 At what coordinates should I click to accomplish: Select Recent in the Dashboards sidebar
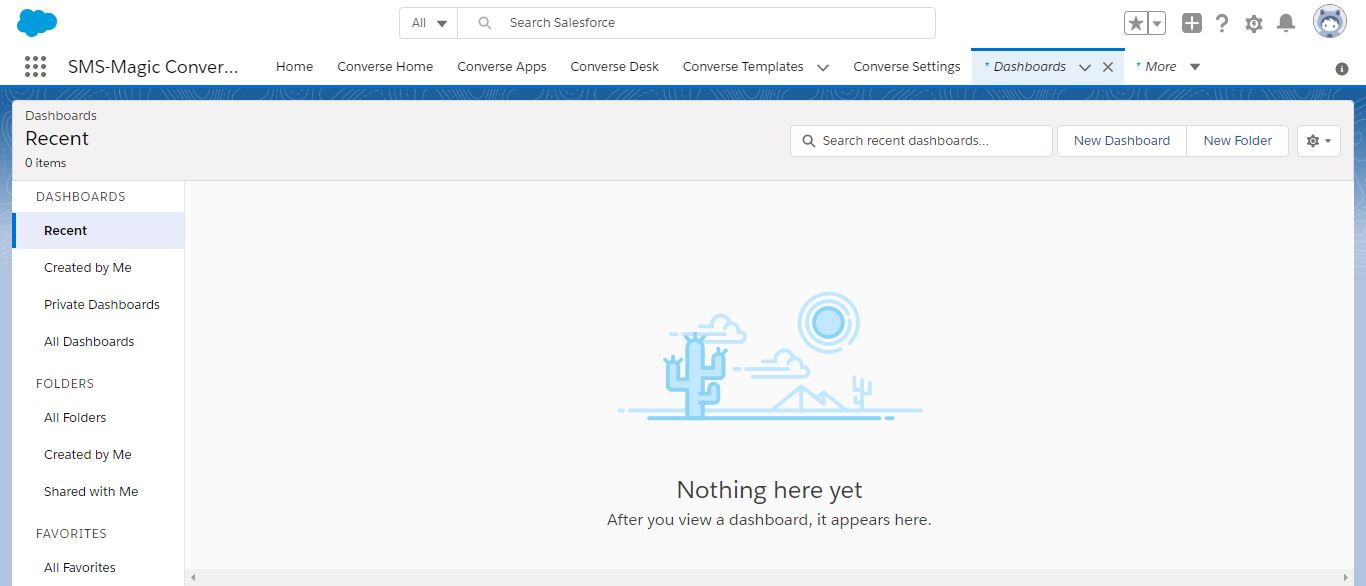(99, 230)
